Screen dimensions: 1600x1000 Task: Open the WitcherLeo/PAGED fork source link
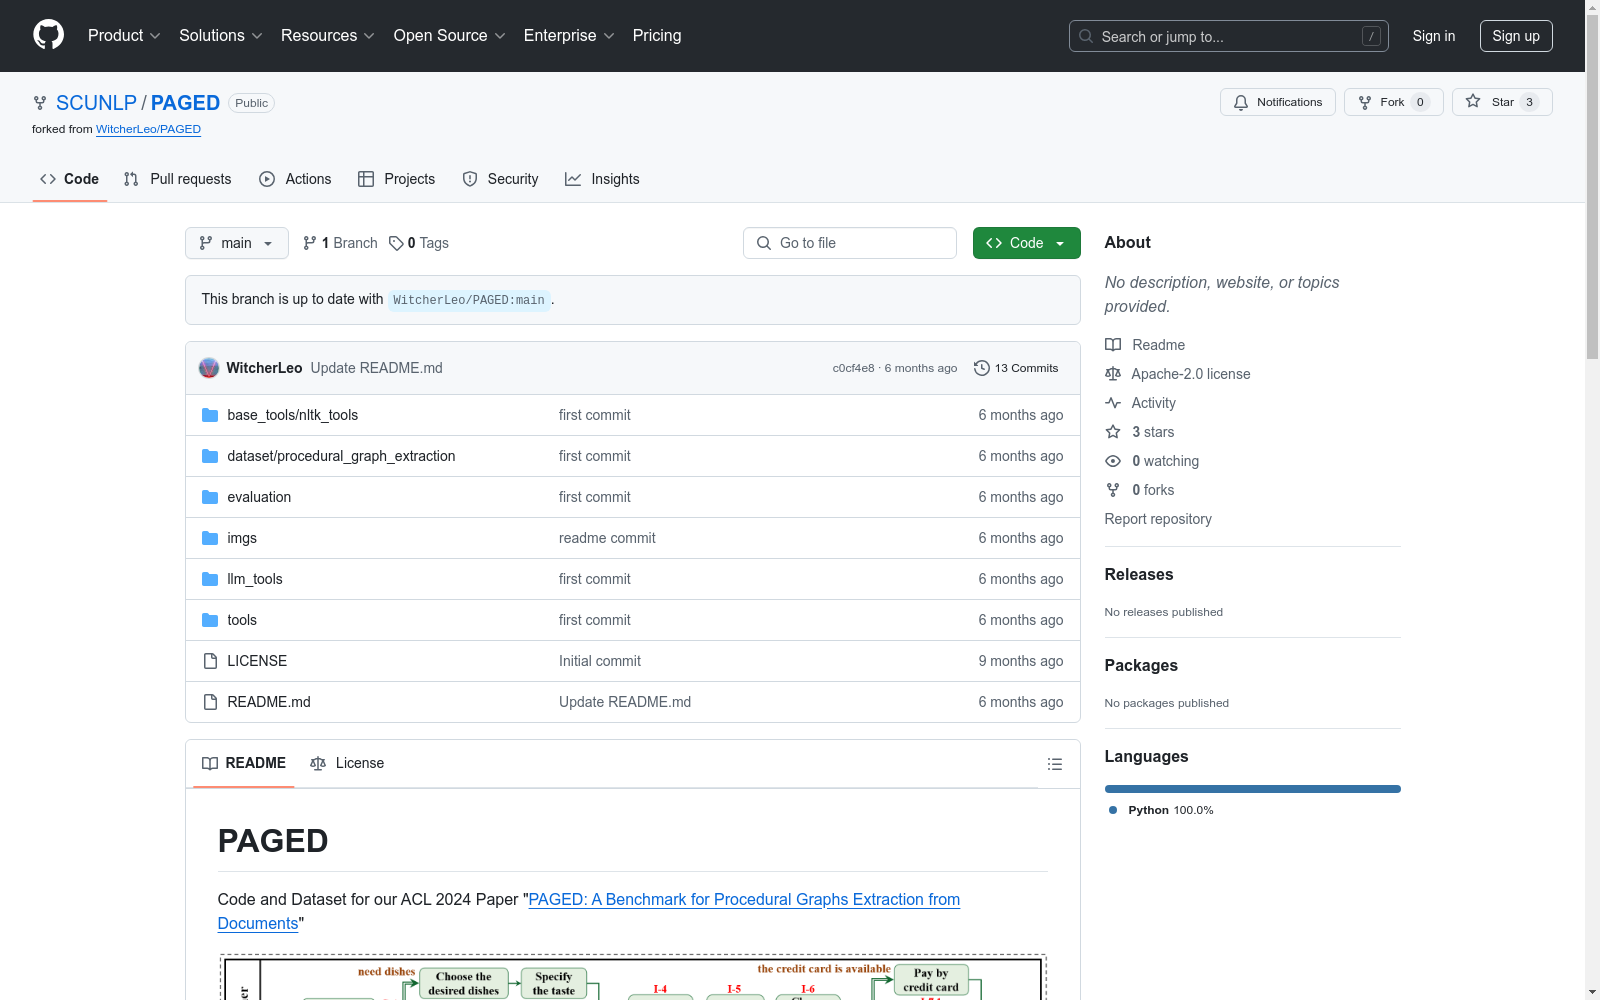(x=148, y=129)
